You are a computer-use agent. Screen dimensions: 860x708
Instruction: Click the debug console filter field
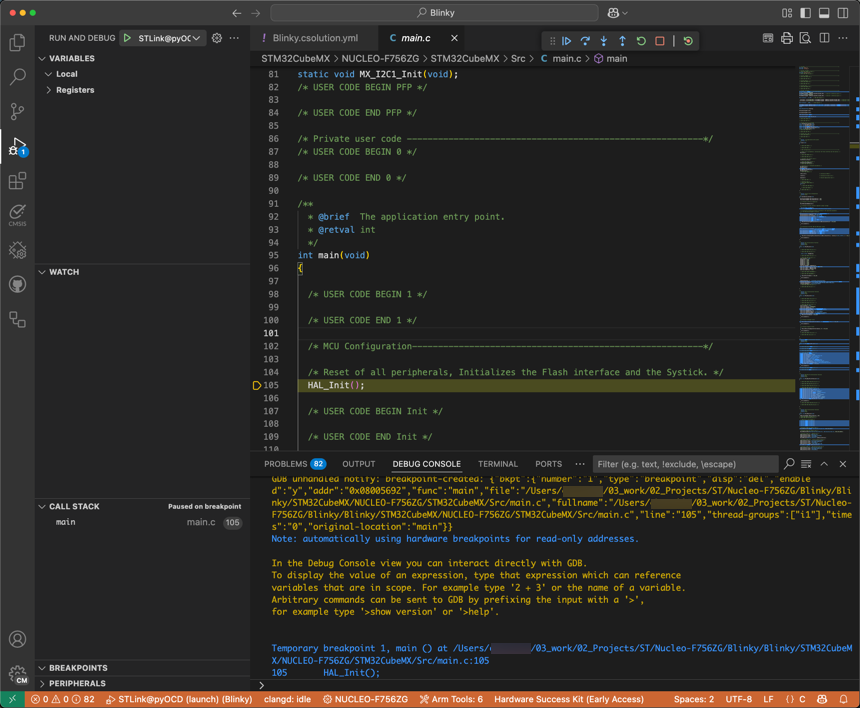[685, 464]
